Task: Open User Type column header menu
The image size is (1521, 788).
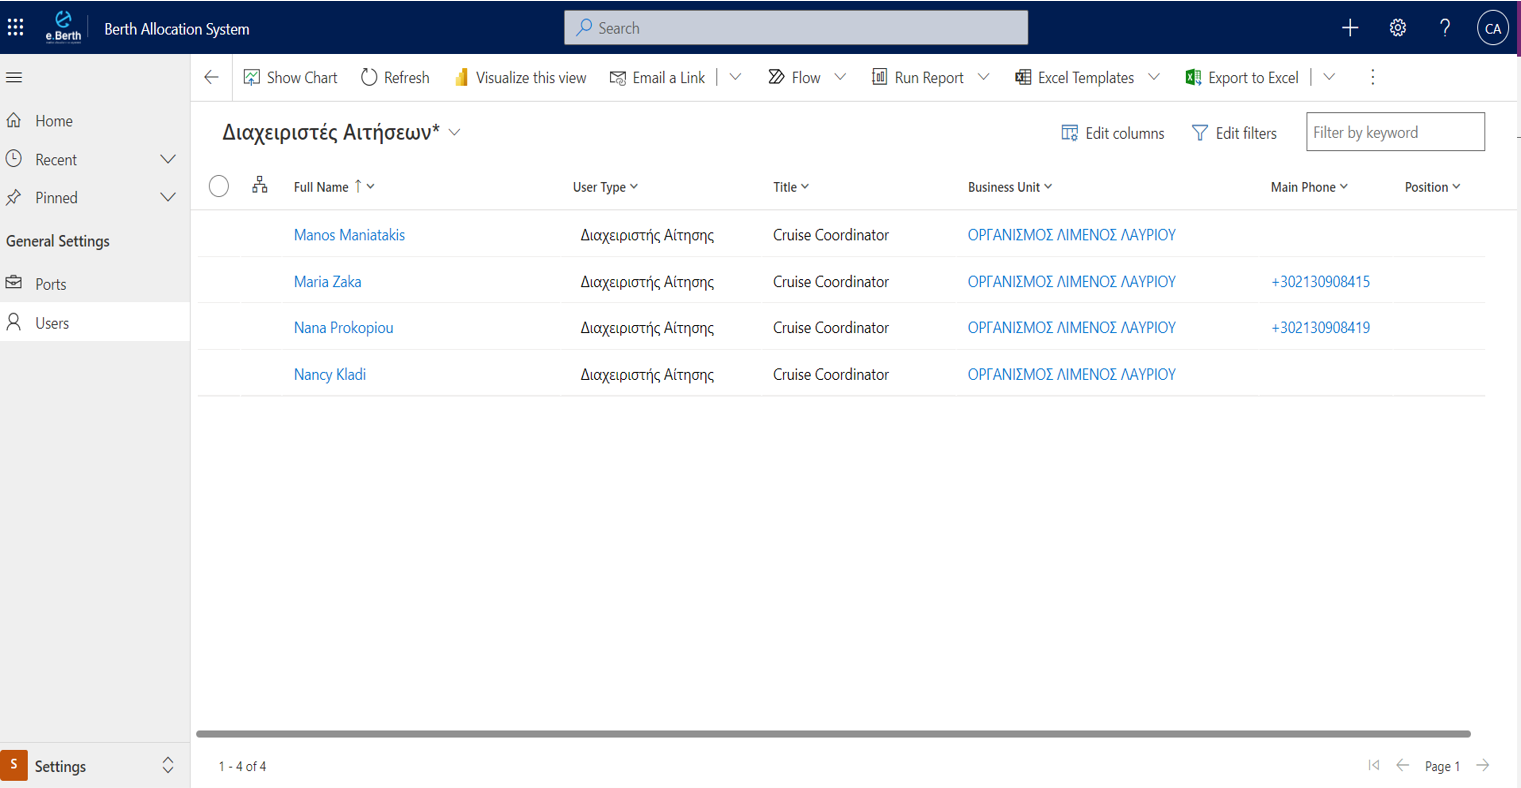Action: [605, 187]
